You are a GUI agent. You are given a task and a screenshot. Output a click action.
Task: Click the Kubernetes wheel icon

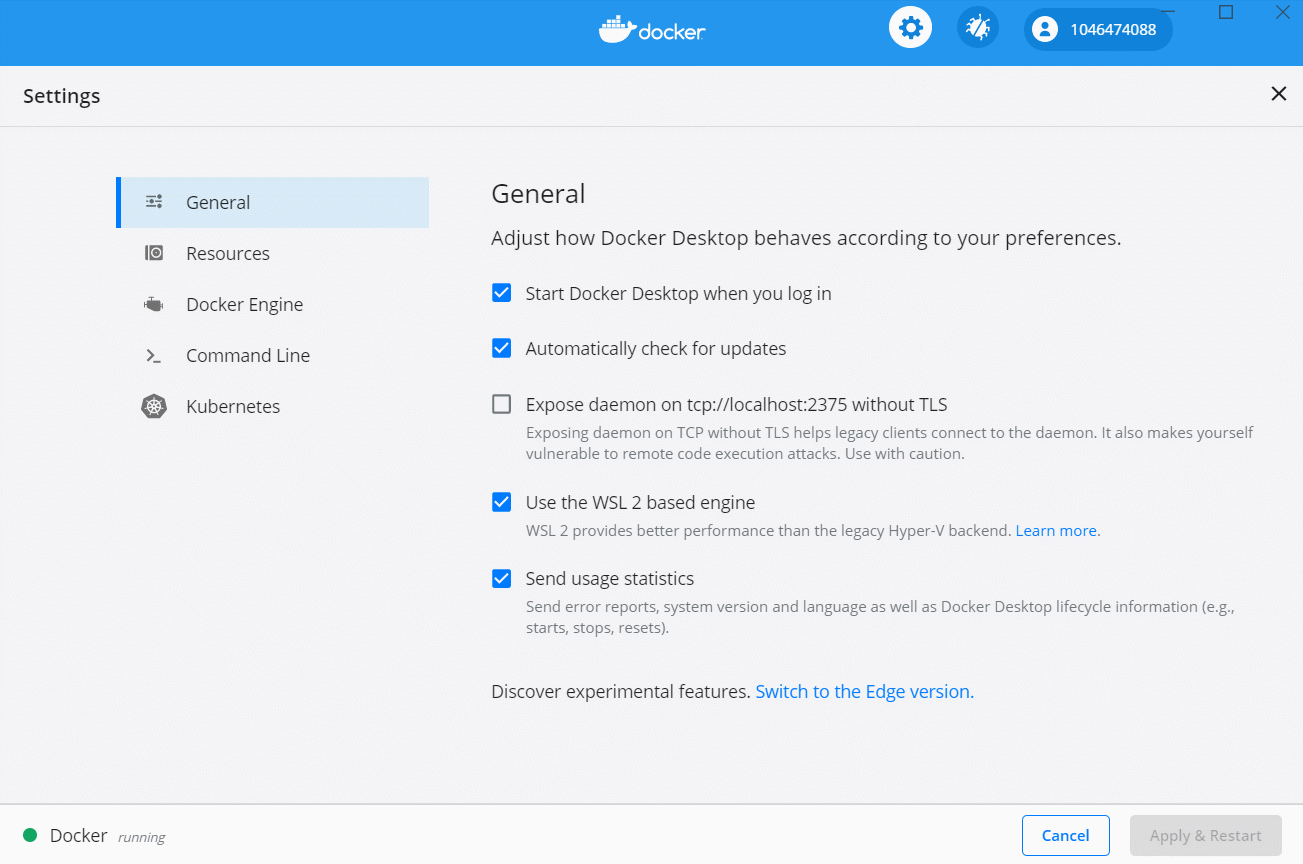(x=154, y=406)
